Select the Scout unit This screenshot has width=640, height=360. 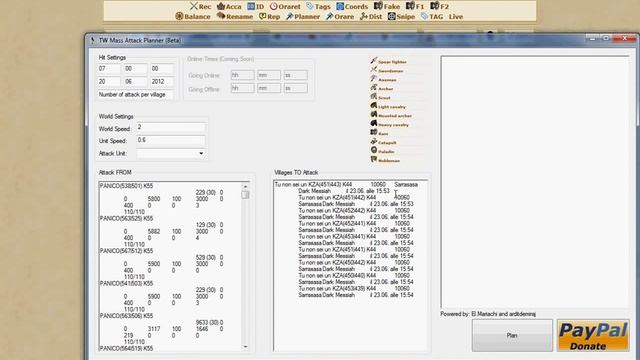click(380, 97)
